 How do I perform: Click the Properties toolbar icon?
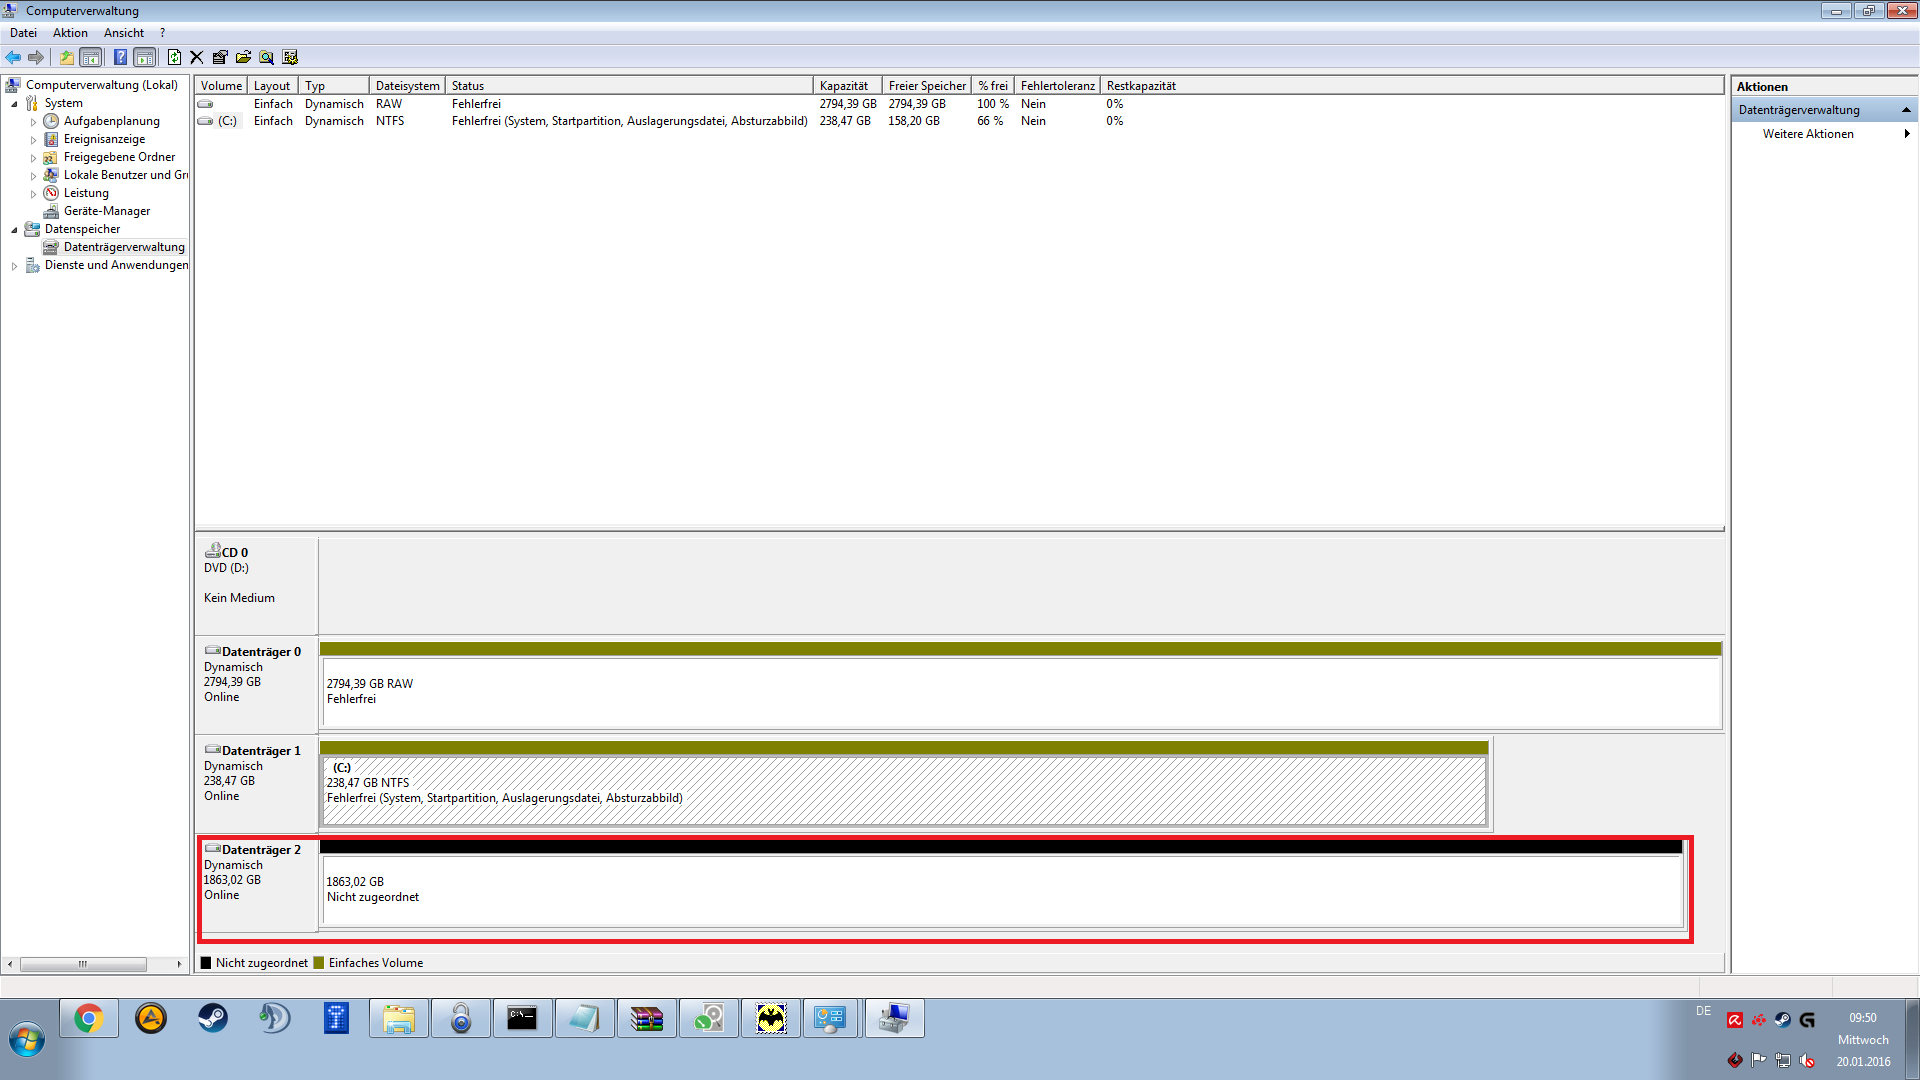(x=220, y=57)
